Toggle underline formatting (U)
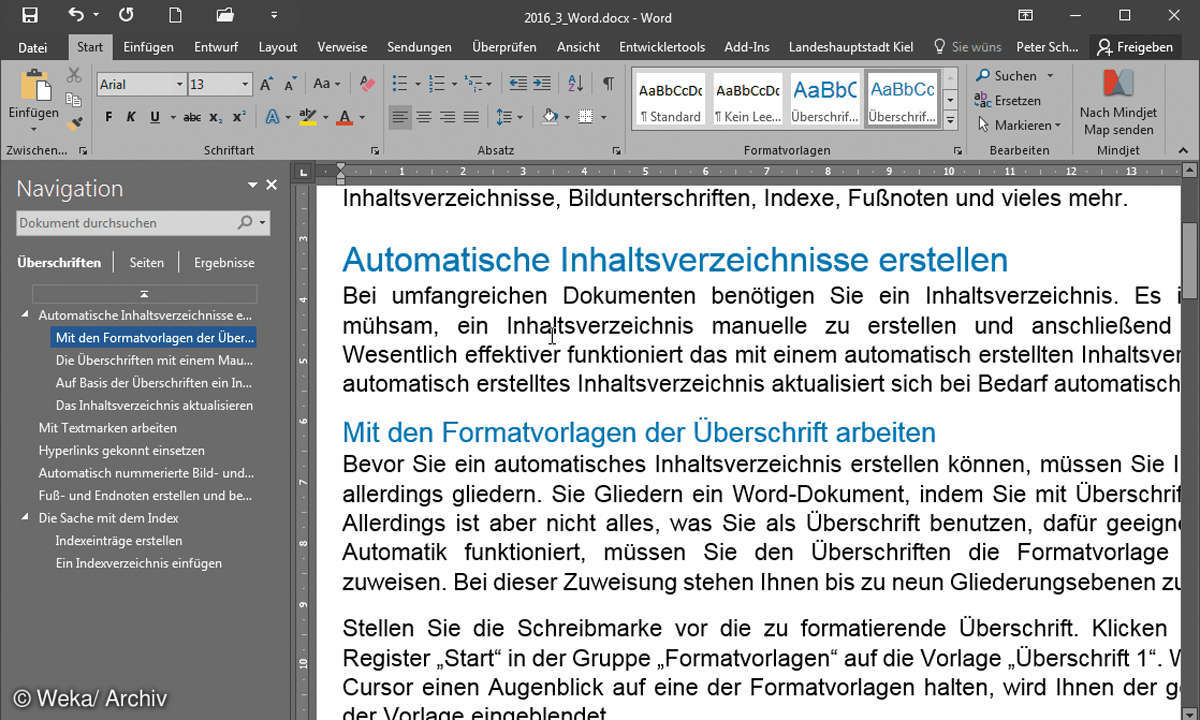 click(155, 118)
